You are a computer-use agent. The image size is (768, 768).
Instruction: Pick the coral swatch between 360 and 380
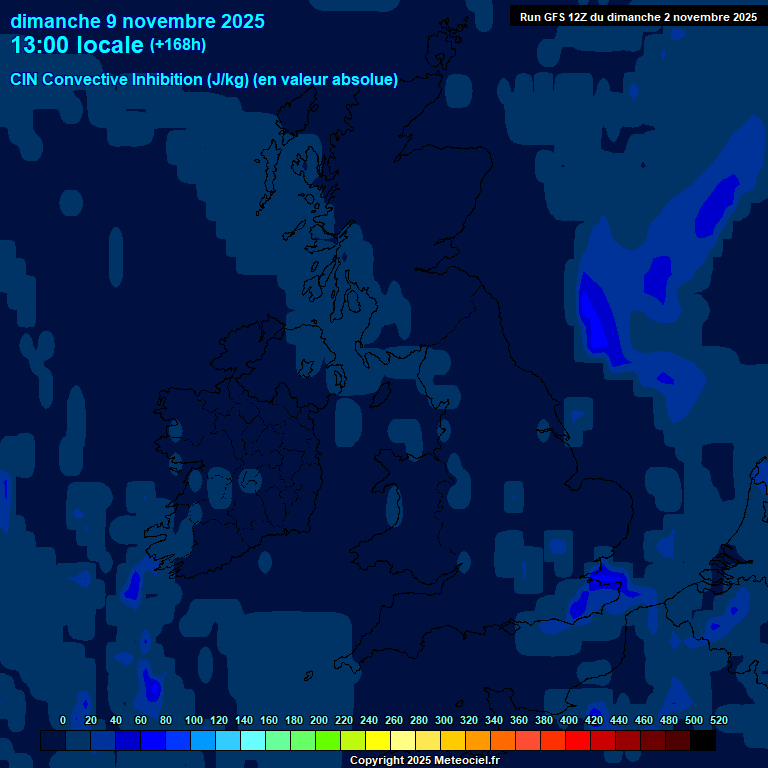(x=528, y=741)
